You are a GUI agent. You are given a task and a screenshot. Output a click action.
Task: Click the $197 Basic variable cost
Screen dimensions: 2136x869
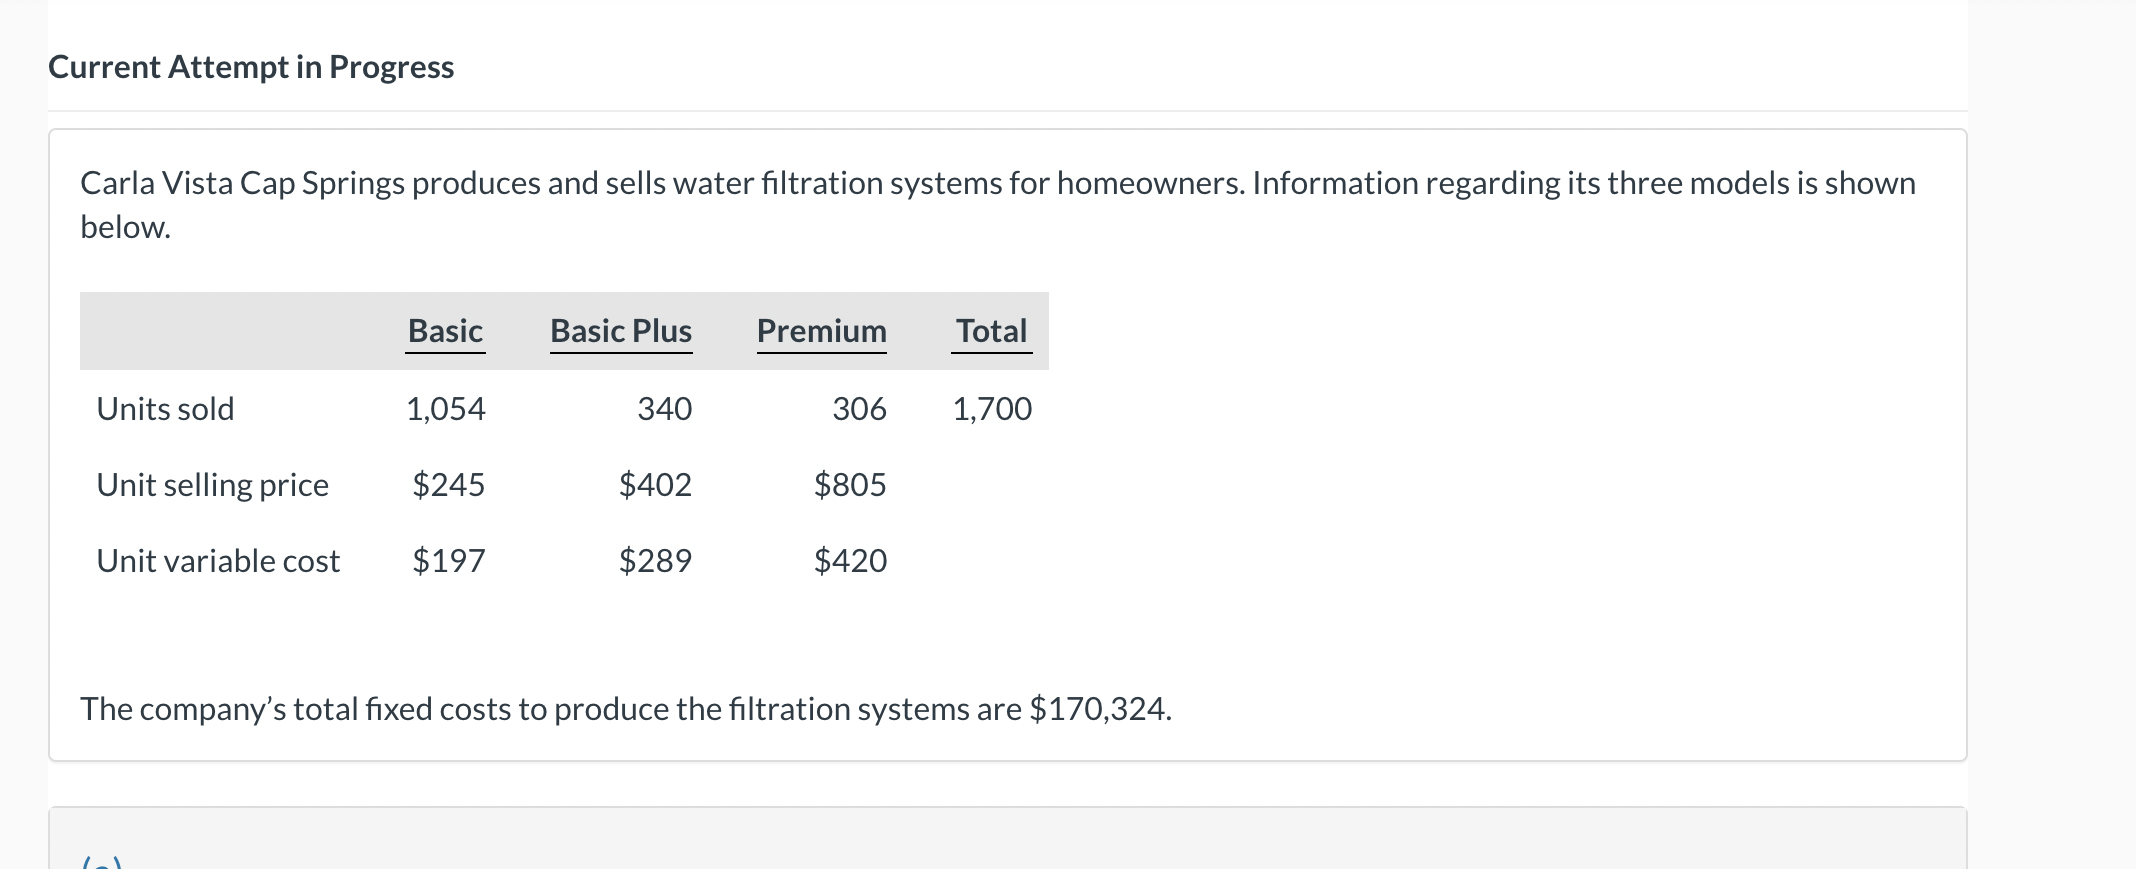click(x=448, y=561)
